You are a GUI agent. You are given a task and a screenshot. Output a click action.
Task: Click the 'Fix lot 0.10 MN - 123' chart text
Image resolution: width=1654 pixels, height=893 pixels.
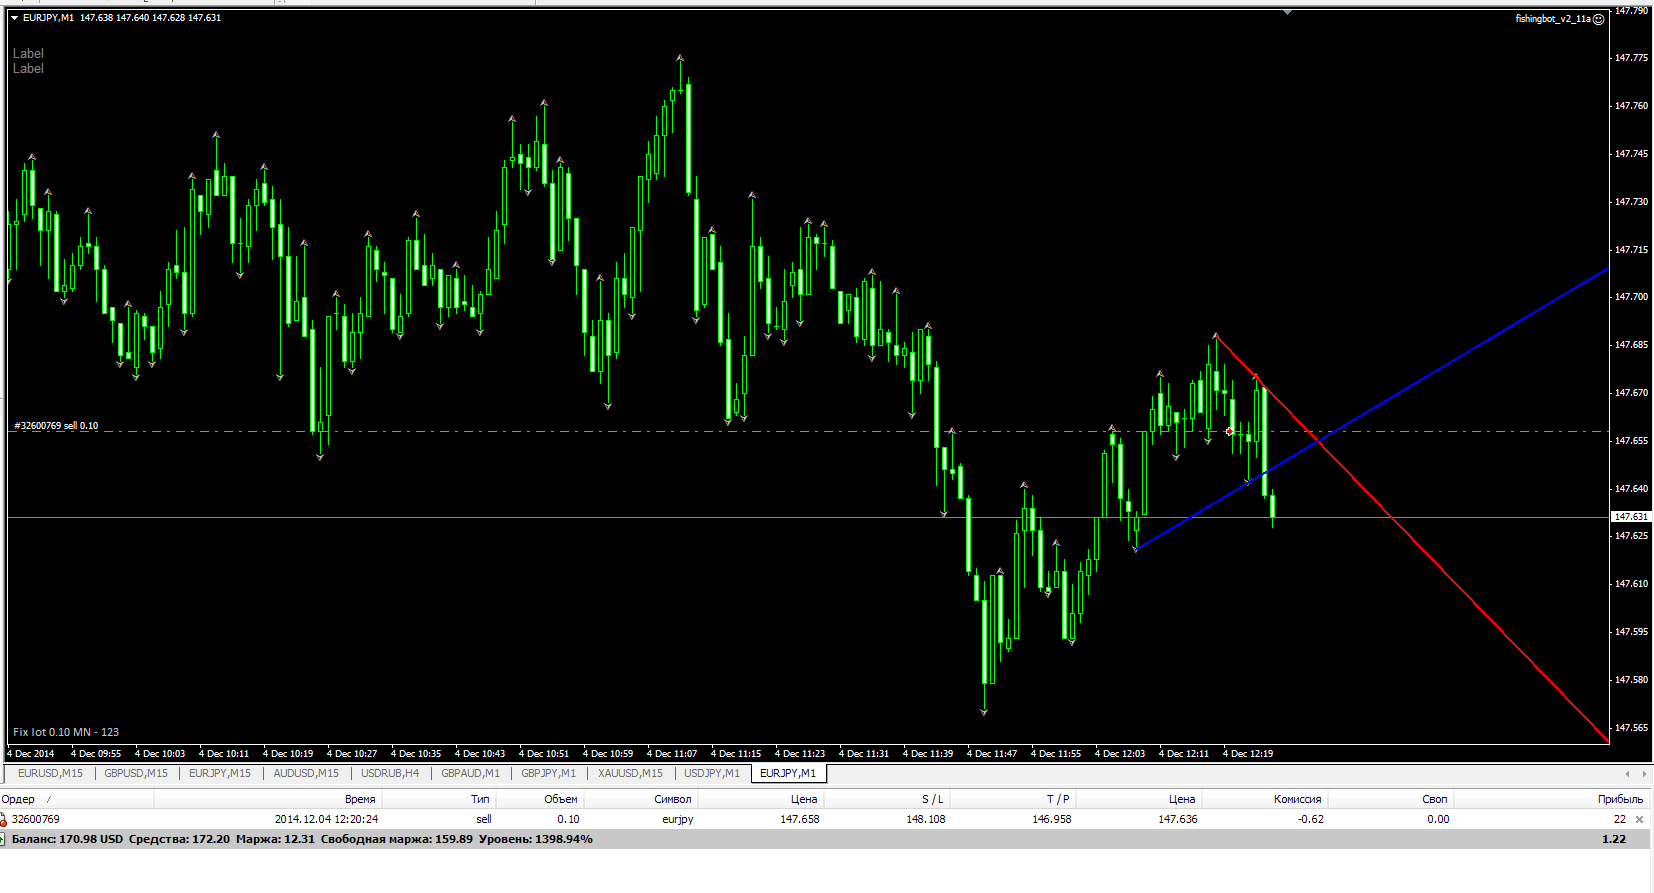66,732
